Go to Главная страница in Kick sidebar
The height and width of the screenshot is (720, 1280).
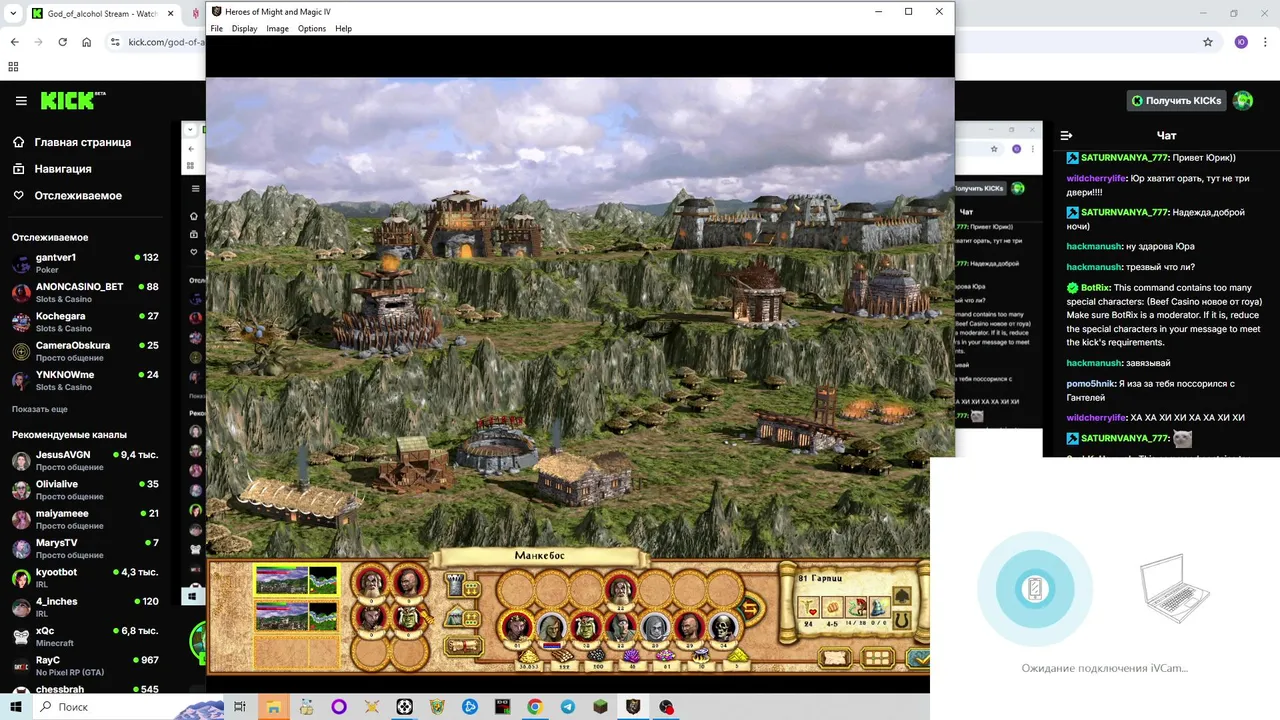(x=82, y=142)
